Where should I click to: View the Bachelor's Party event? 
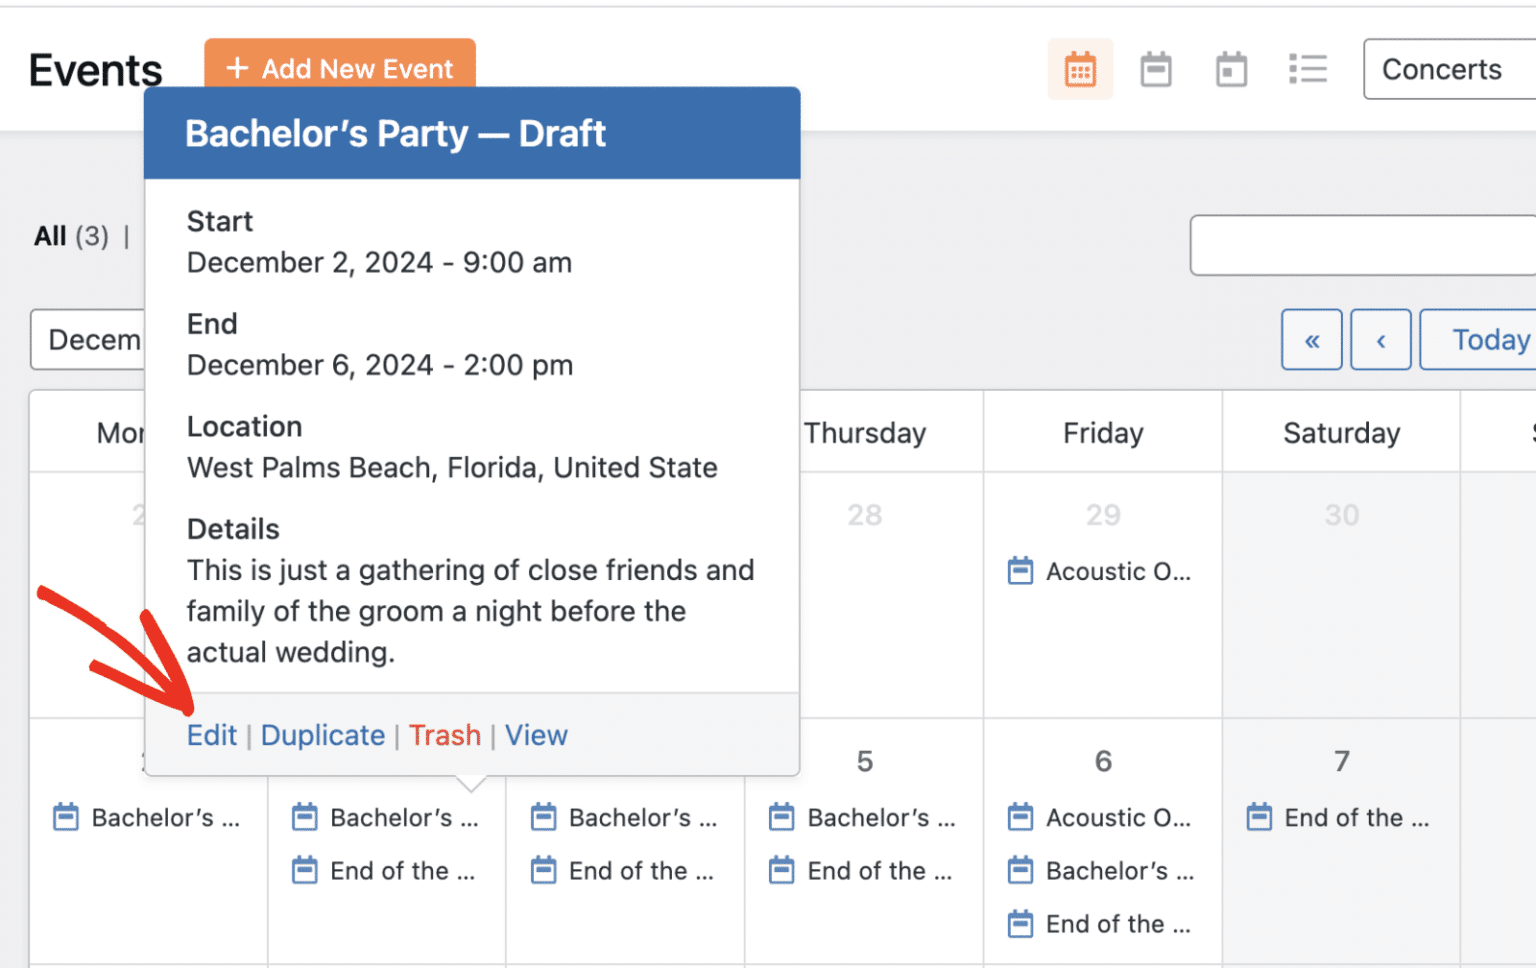pos(536,735)
